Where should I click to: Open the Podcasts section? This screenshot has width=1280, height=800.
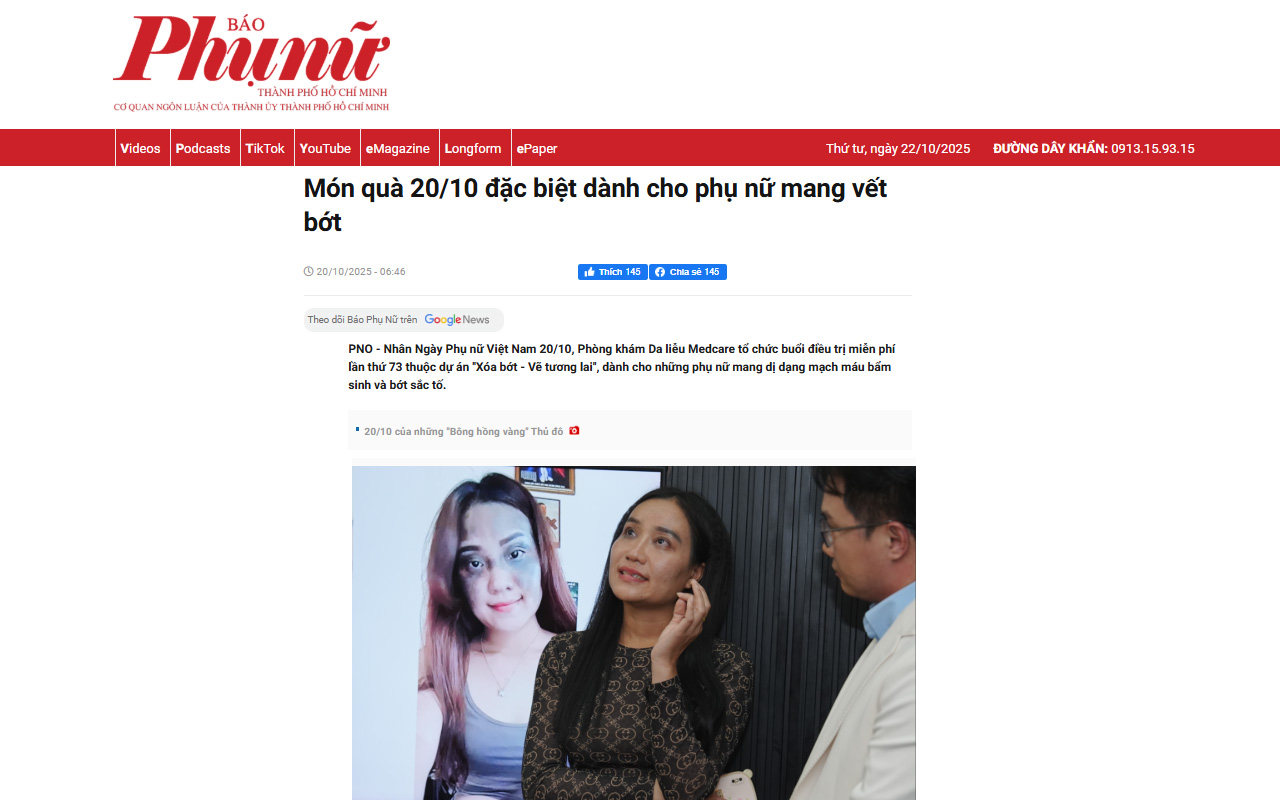coord(203,148)
